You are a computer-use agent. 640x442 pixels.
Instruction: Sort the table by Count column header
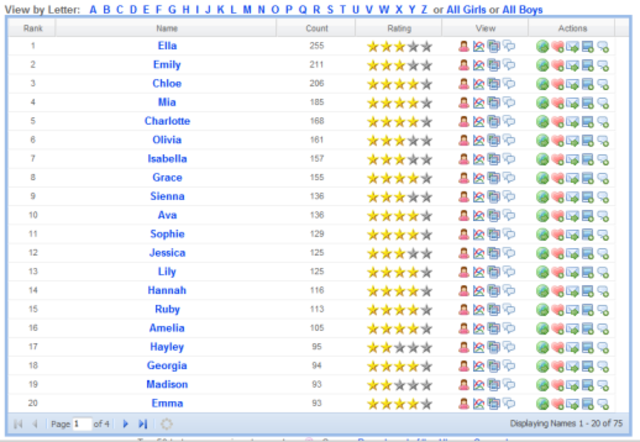point(317,28)
